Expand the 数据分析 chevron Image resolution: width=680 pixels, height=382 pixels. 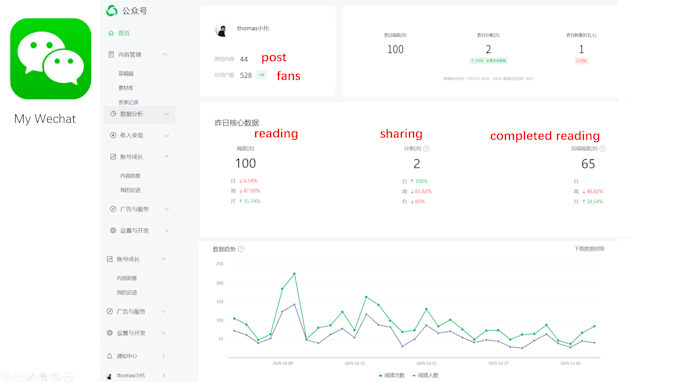167,114
